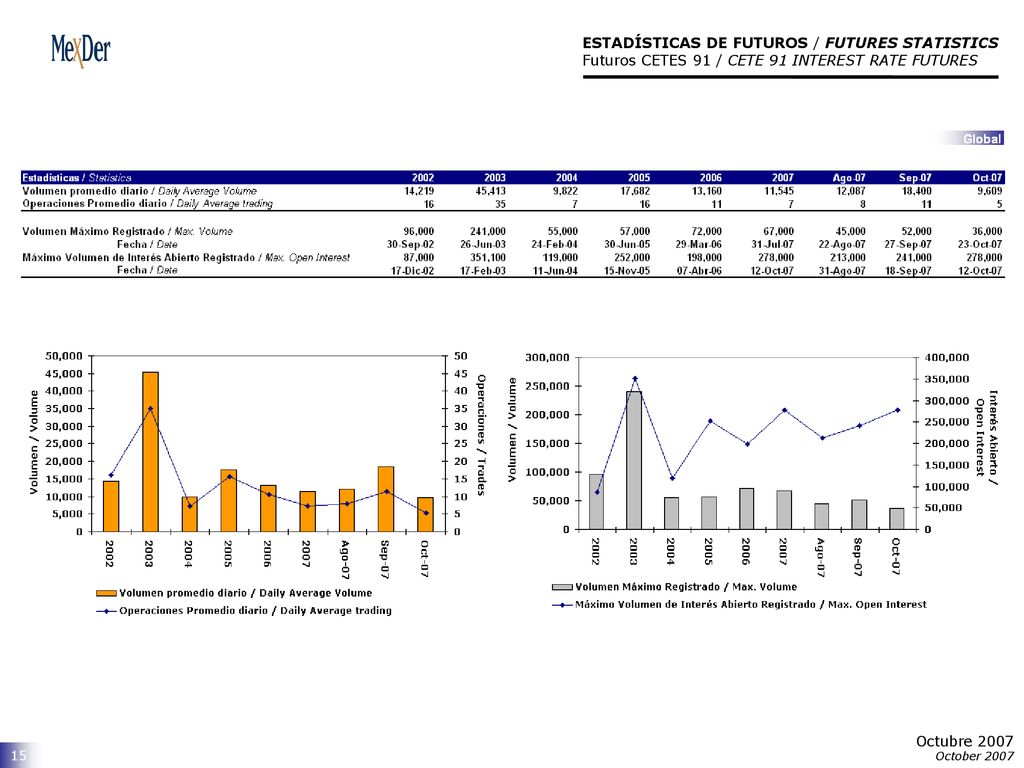Select the value 96,000 in the table
Screen dimensions: 1024x768
tap(419, 231)
